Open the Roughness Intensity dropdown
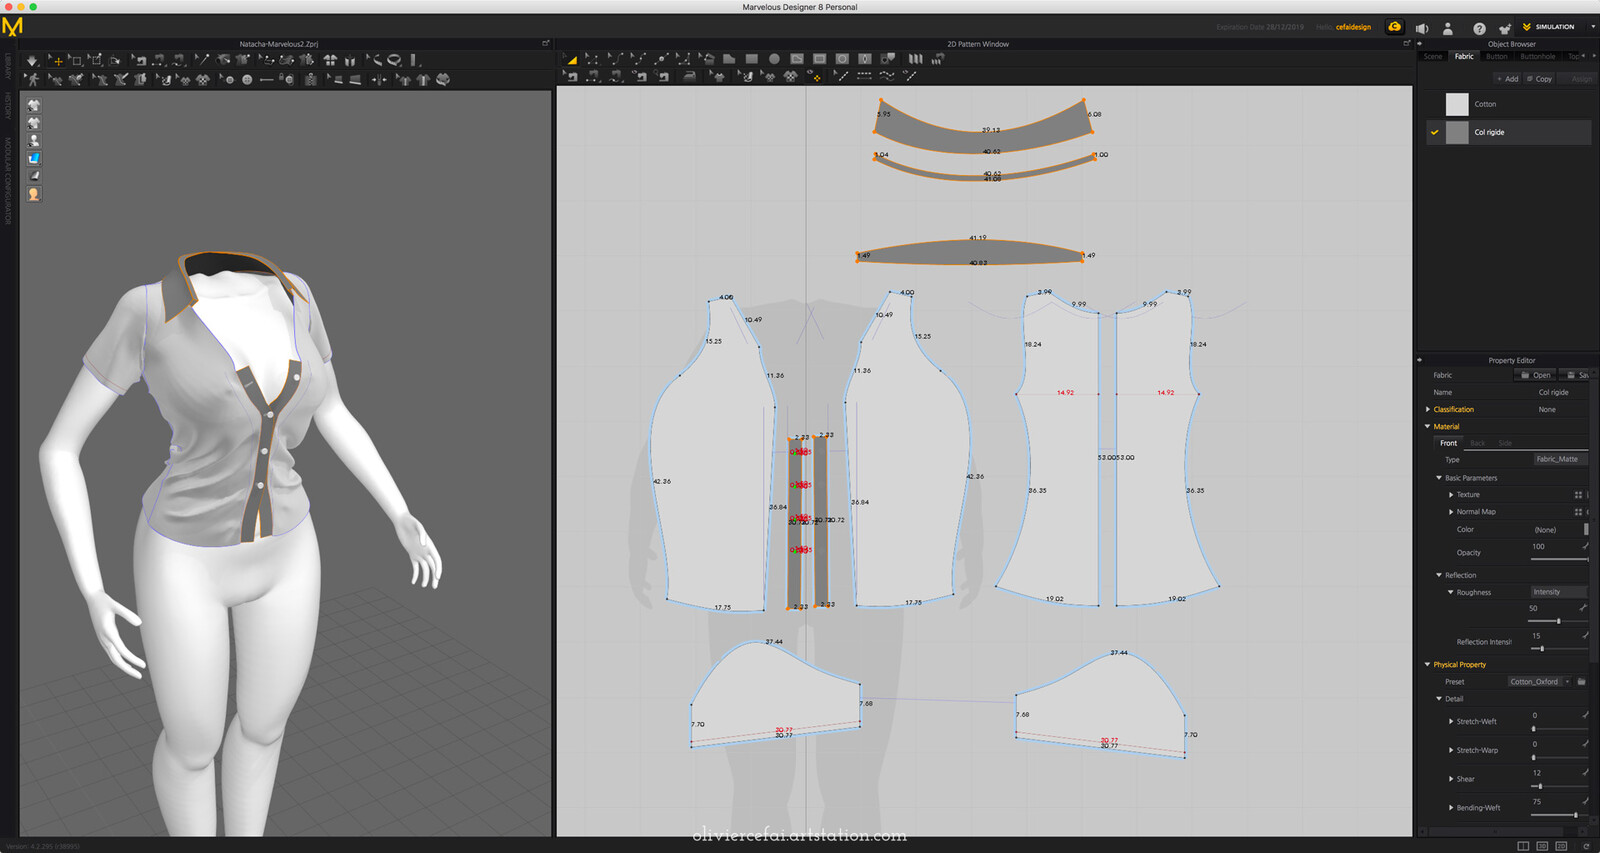Screen dimensions: 1600x853 click(1558, 592)
